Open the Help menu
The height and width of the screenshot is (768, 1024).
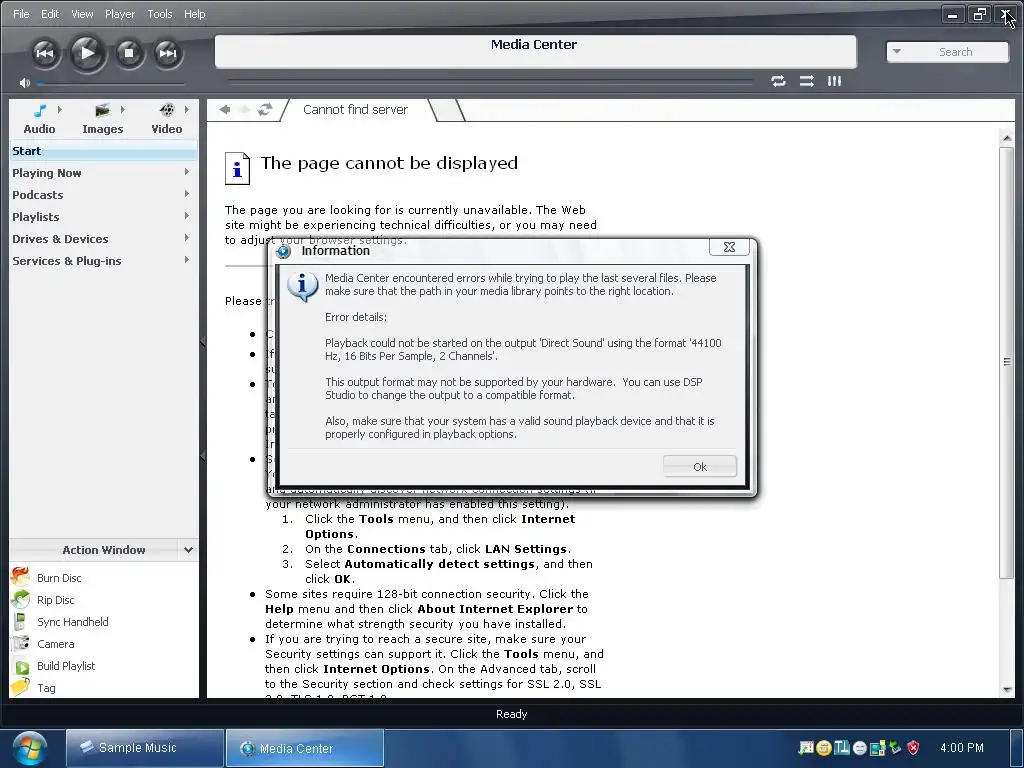[x=194, y=14]
